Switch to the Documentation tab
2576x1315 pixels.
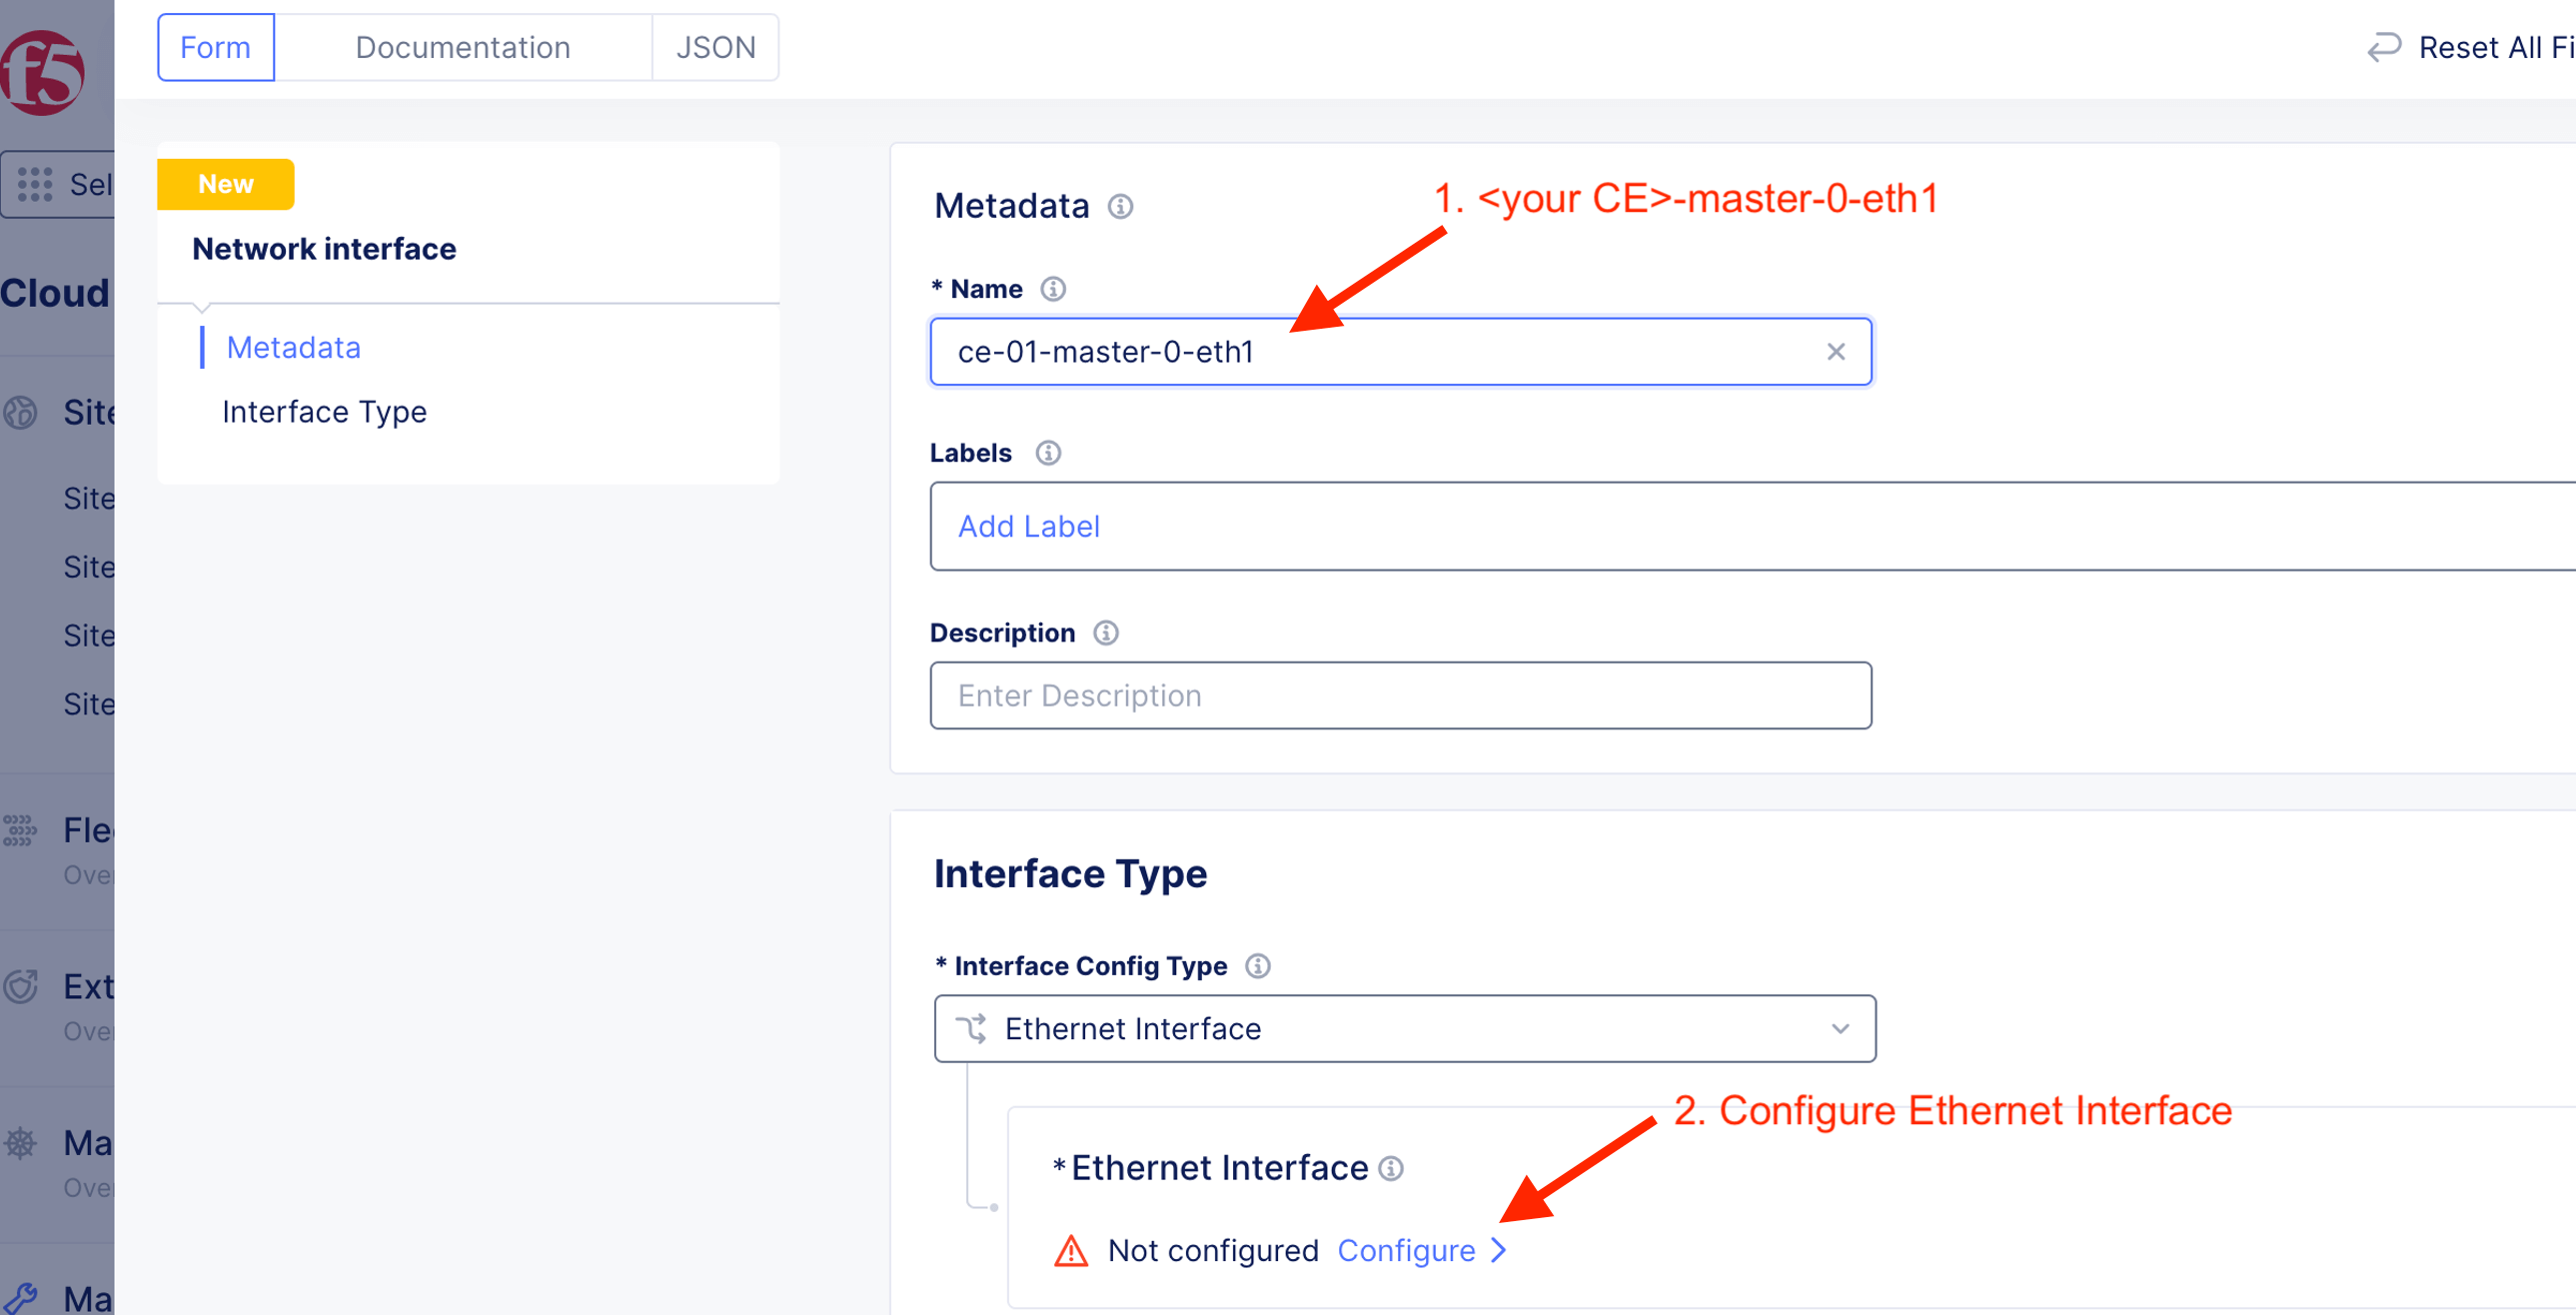pos(462,47)
